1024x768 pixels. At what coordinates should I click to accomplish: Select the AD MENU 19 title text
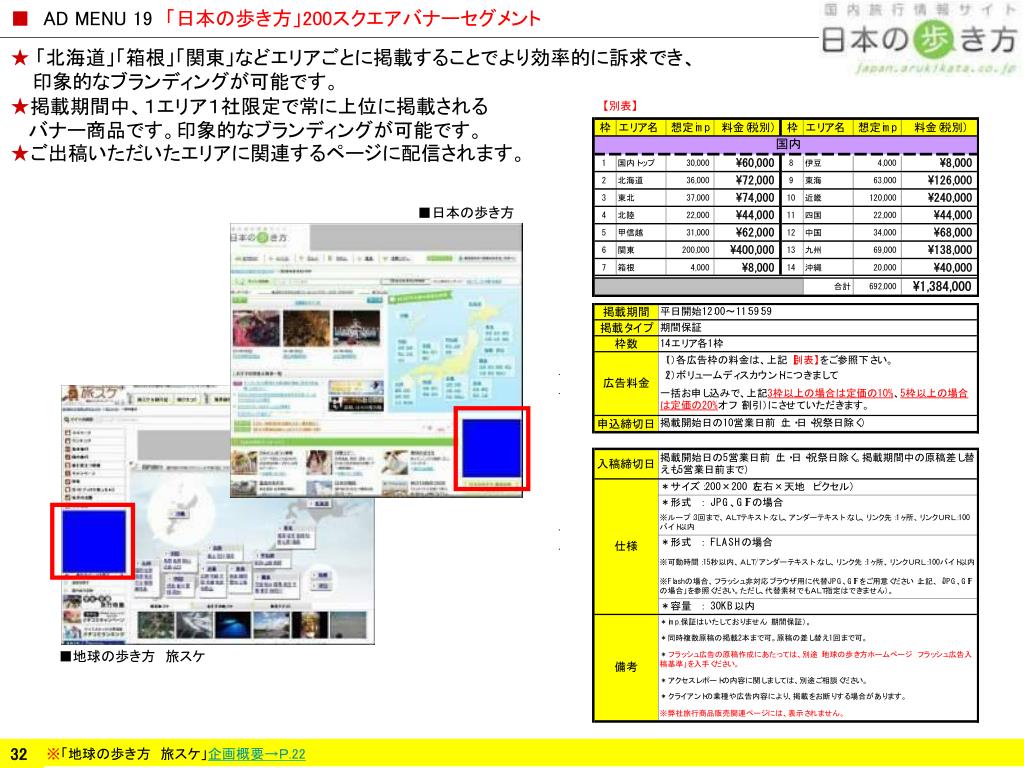pyautogui.click(x=97, y=18)
